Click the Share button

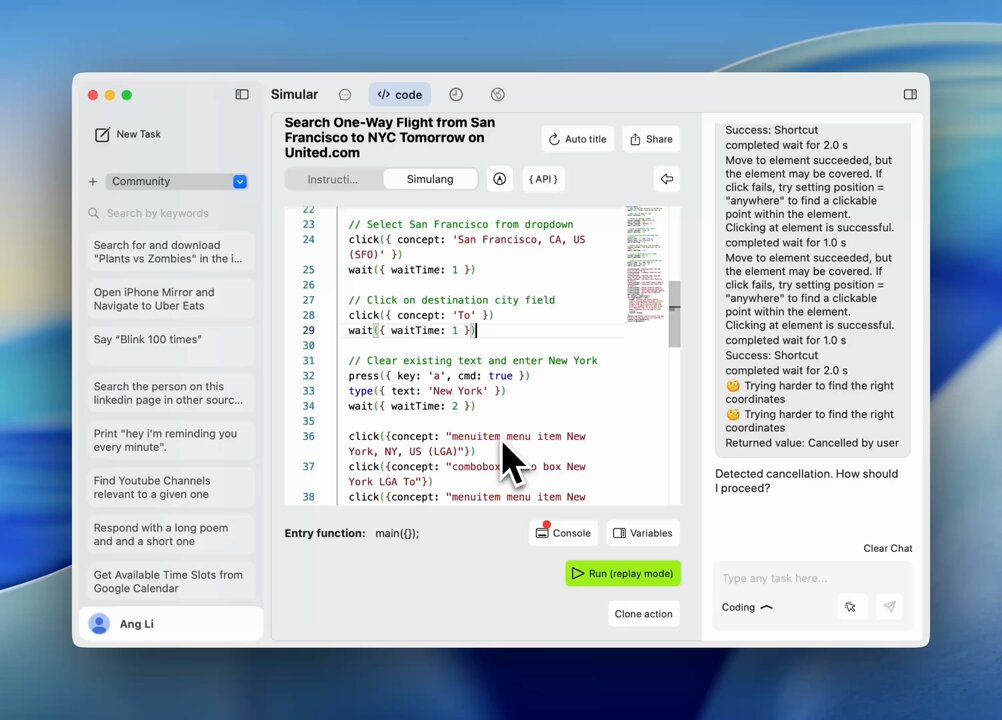coord(651,139)
